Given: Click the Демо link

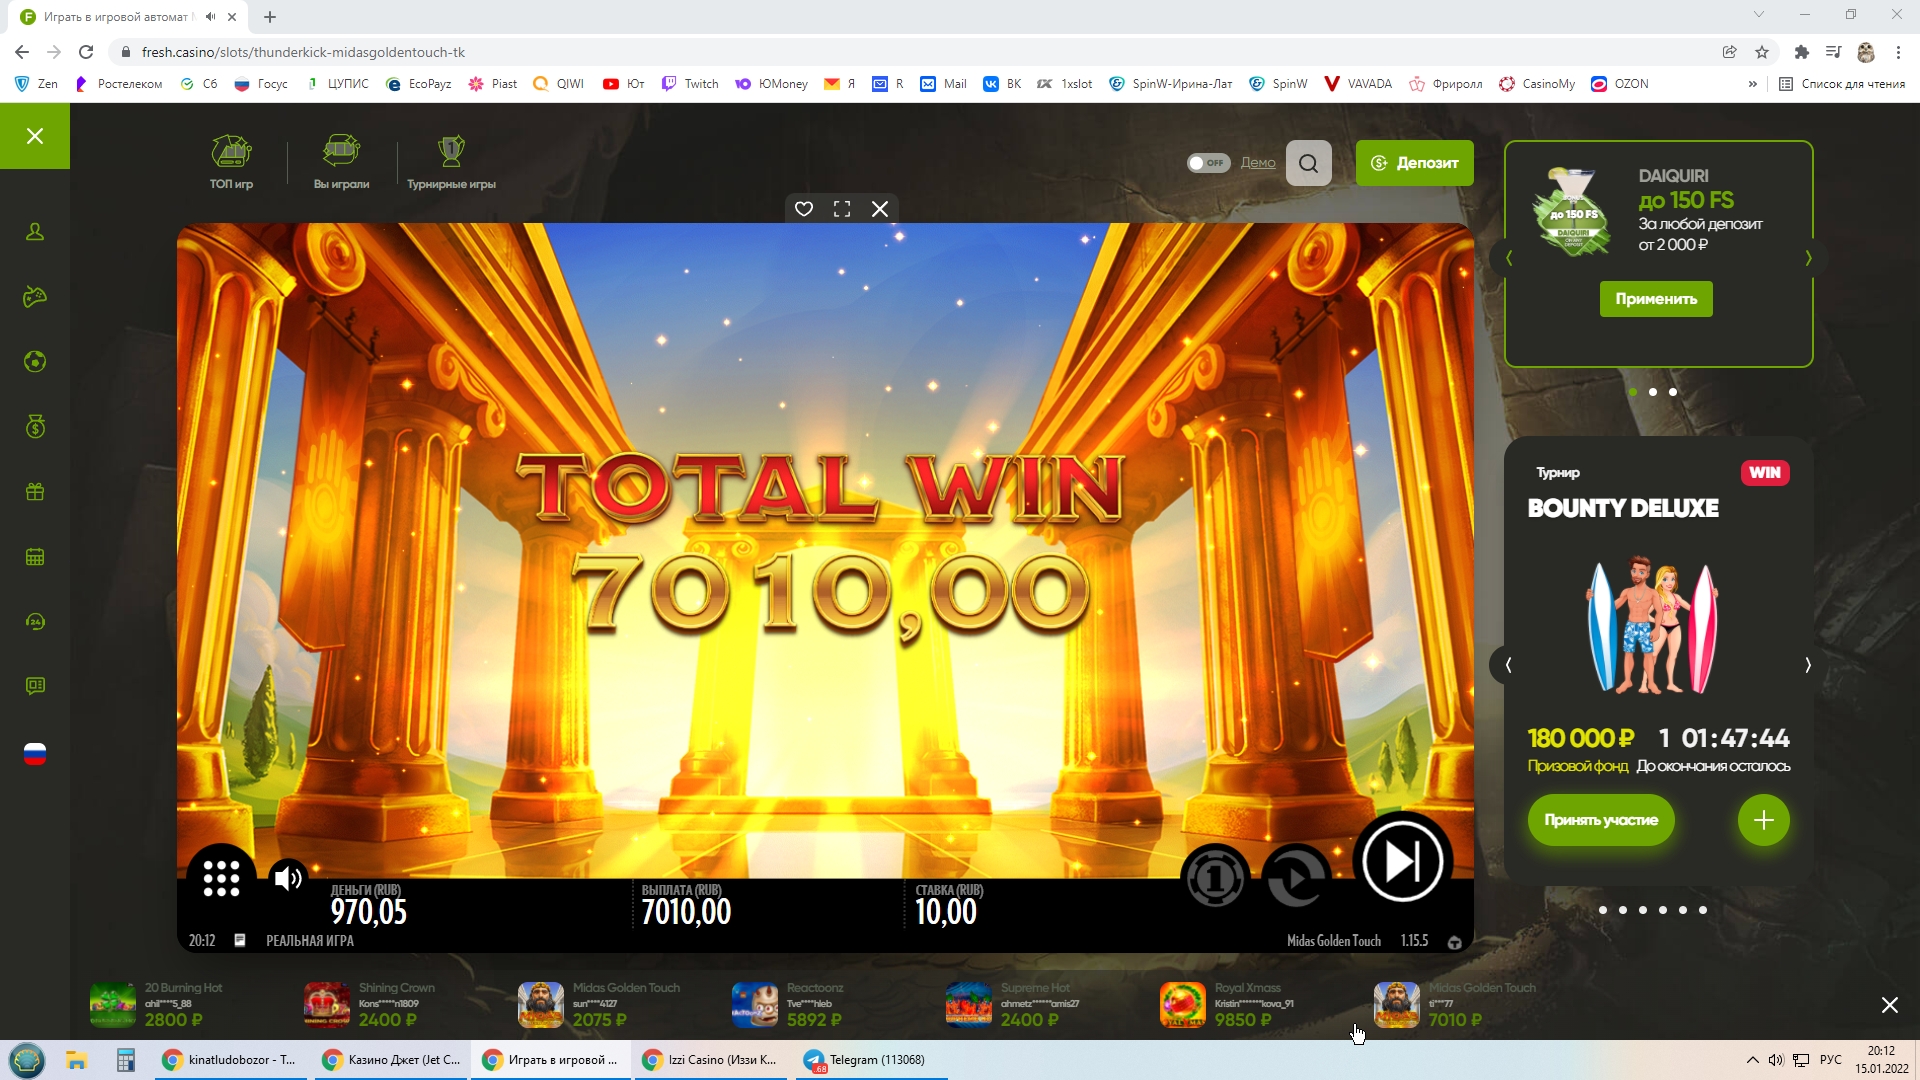Looking at the screenshot, I should click(1258, 163).
